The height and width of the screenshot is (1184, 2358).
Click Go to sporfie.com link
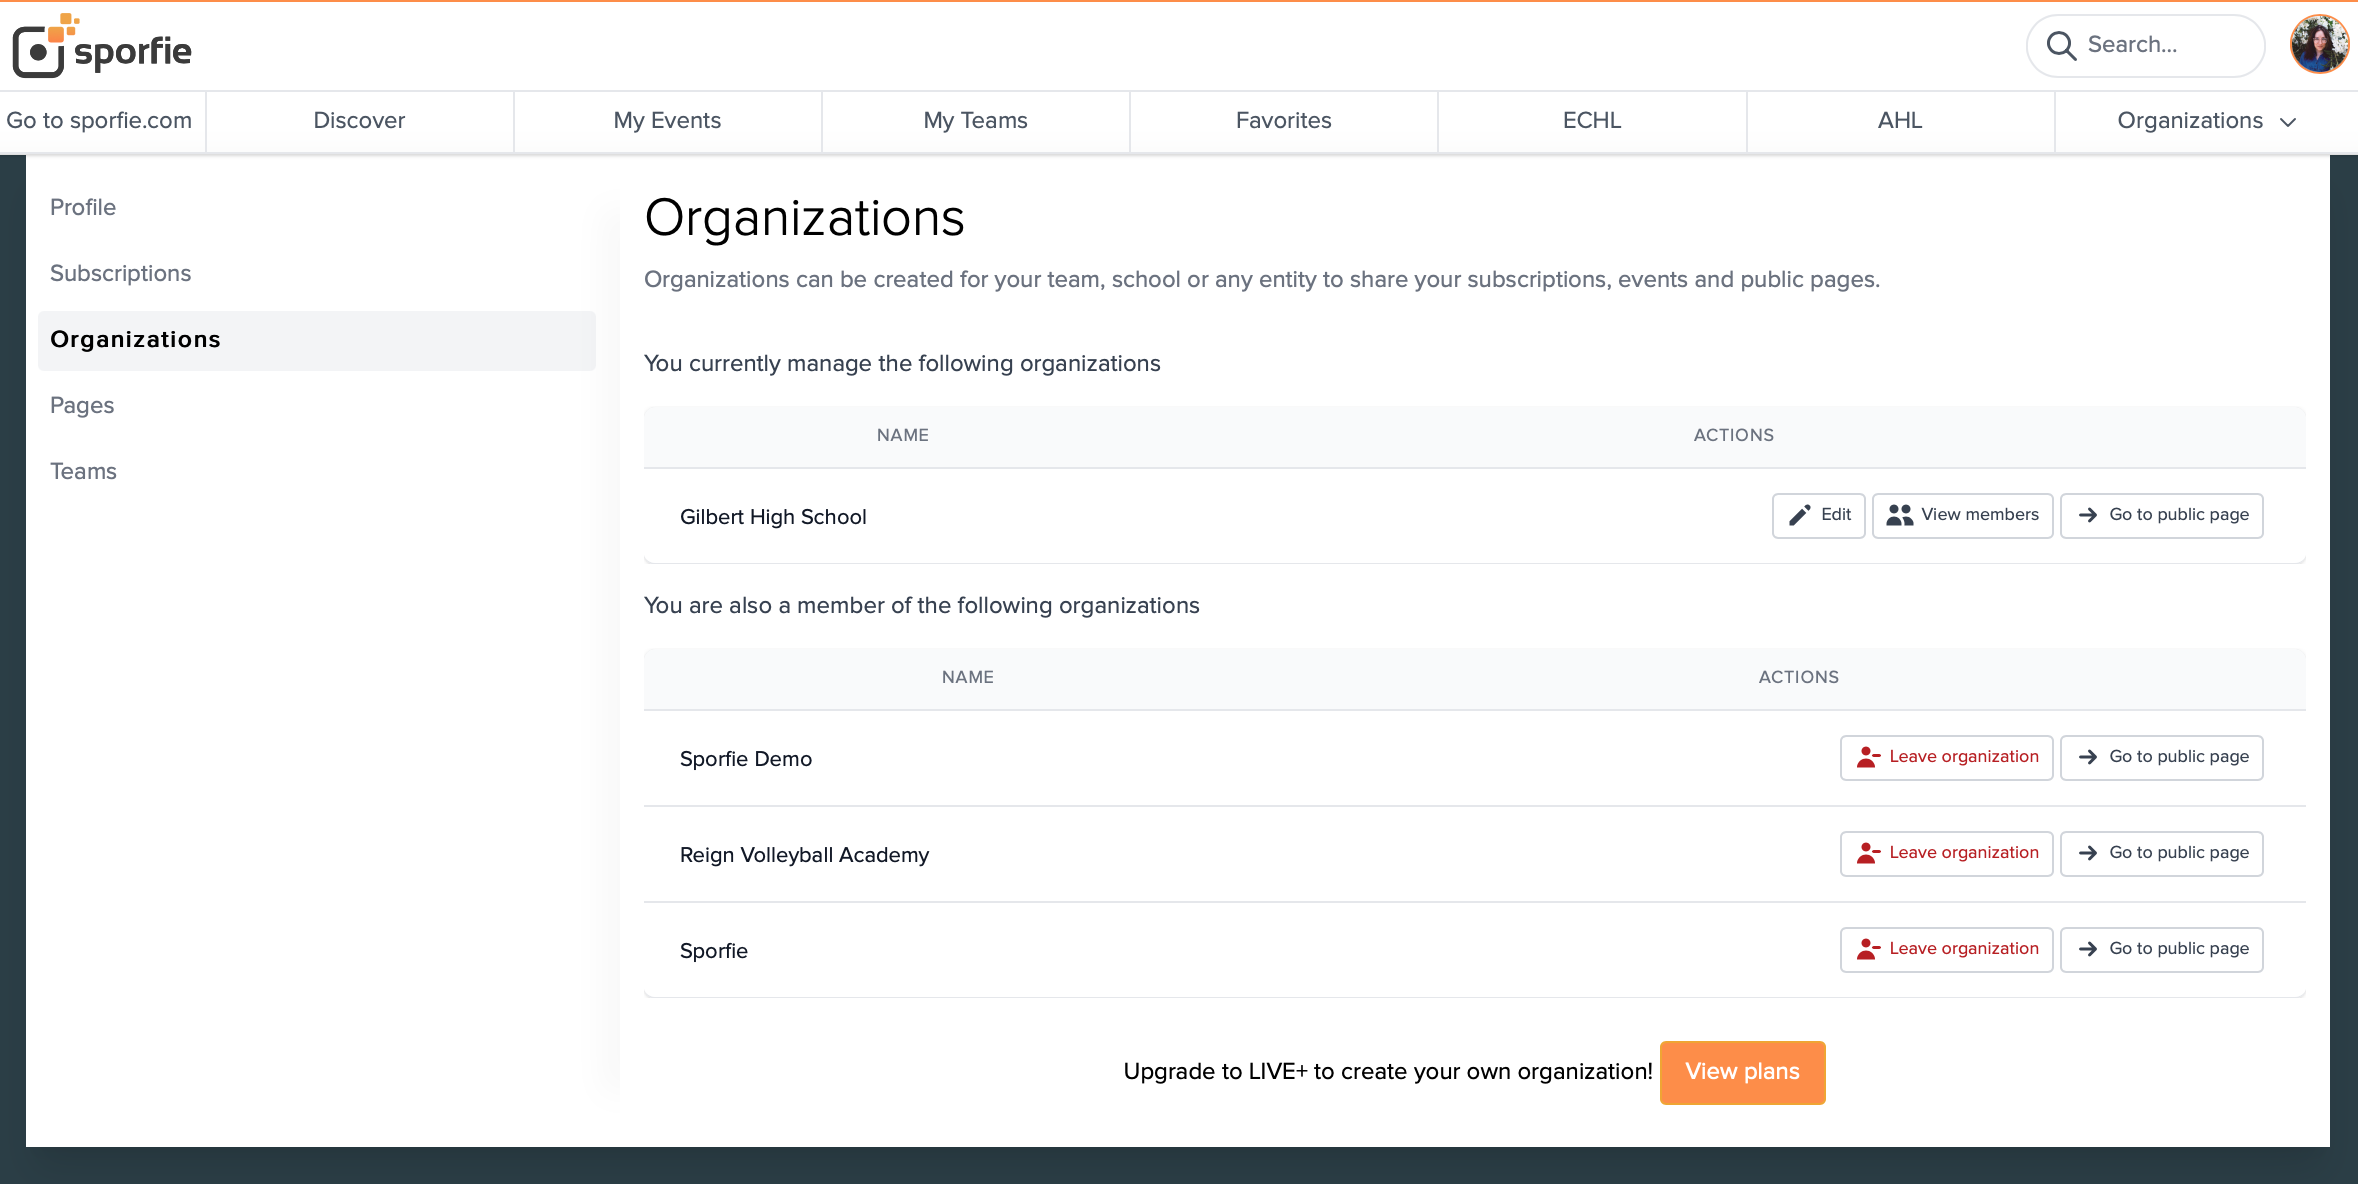99,121
